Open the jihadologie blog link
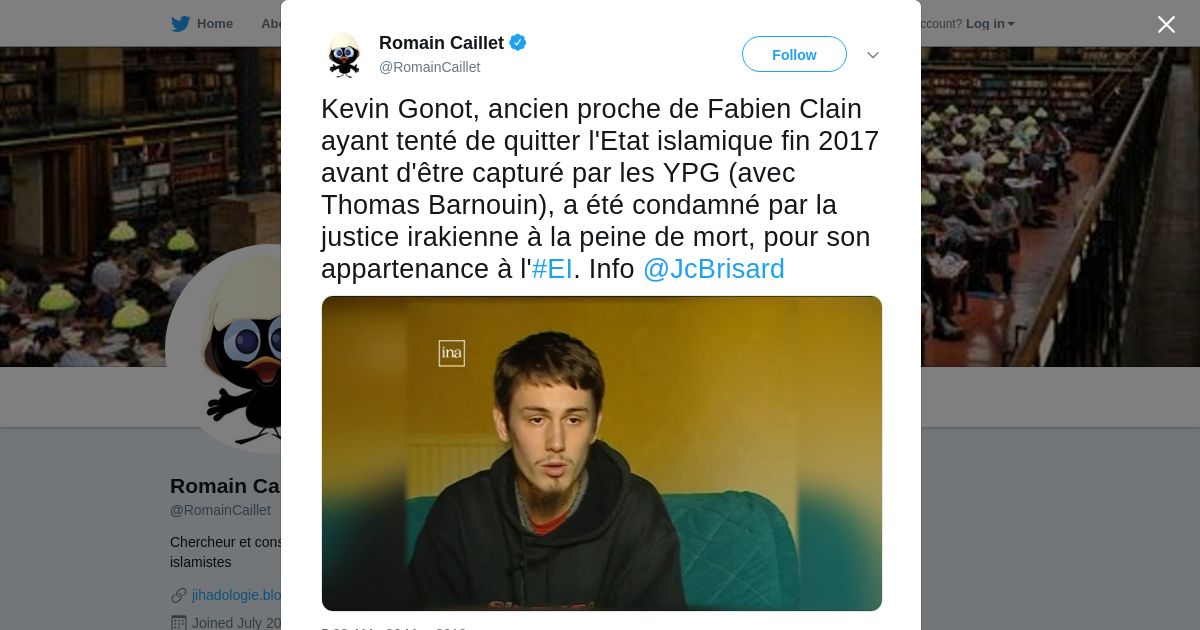This screenshot has height=630, width=1200. pos(236,595)
